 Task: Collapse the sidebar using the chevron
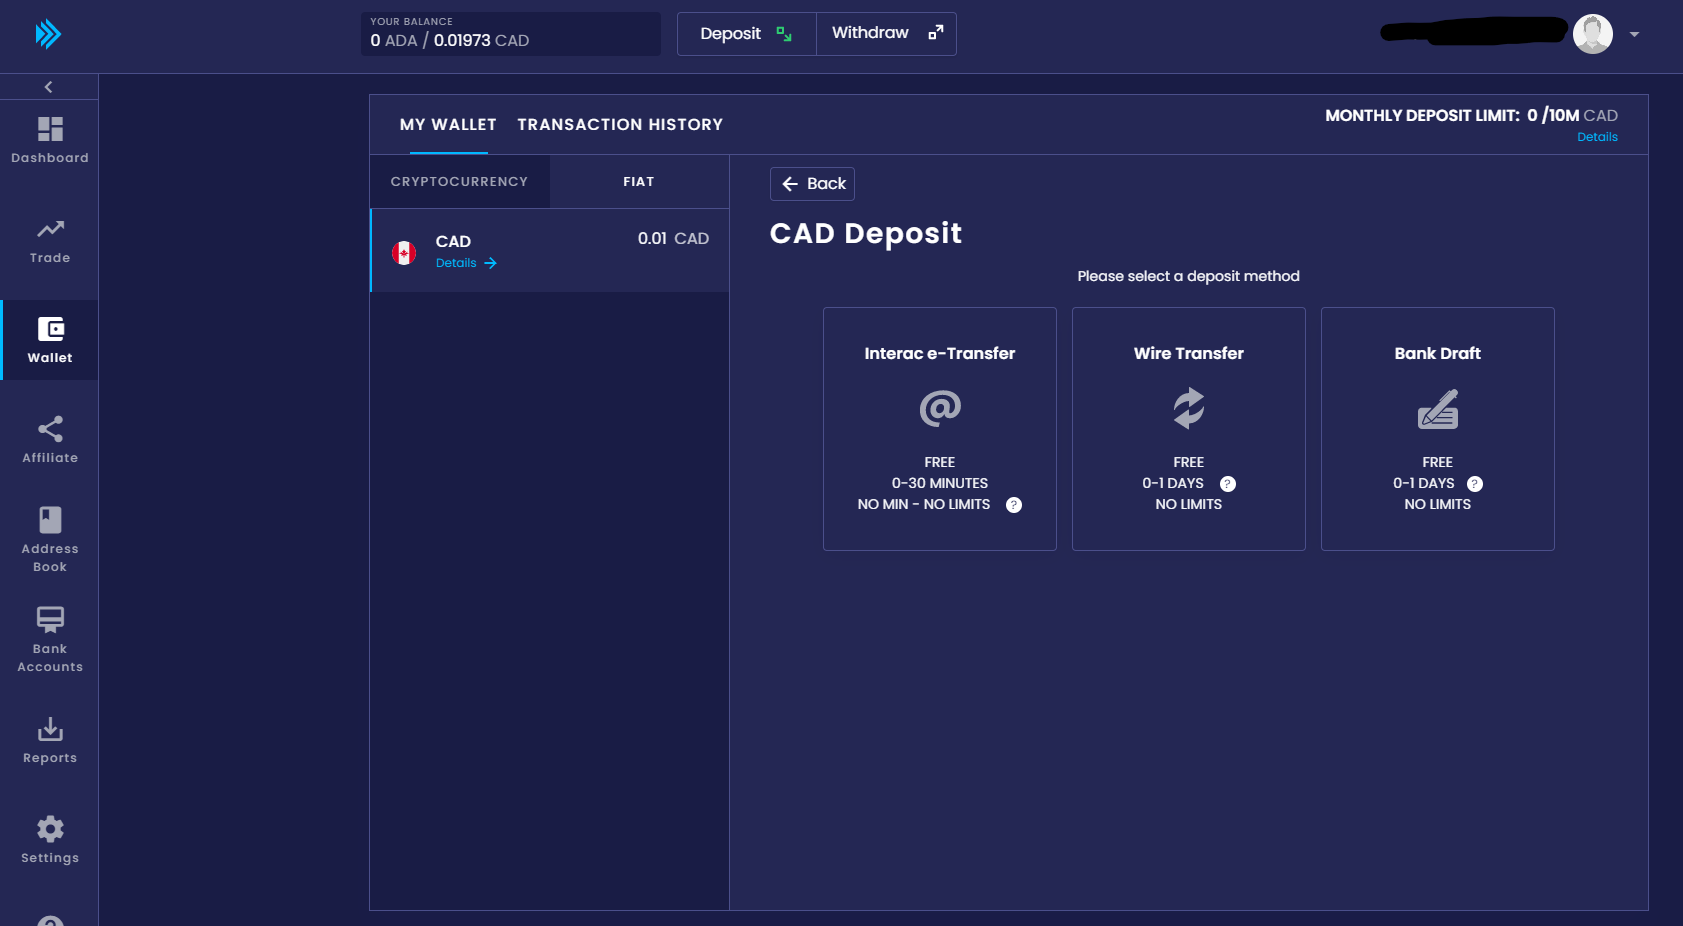pyautogui.click(x=48, y=87)
